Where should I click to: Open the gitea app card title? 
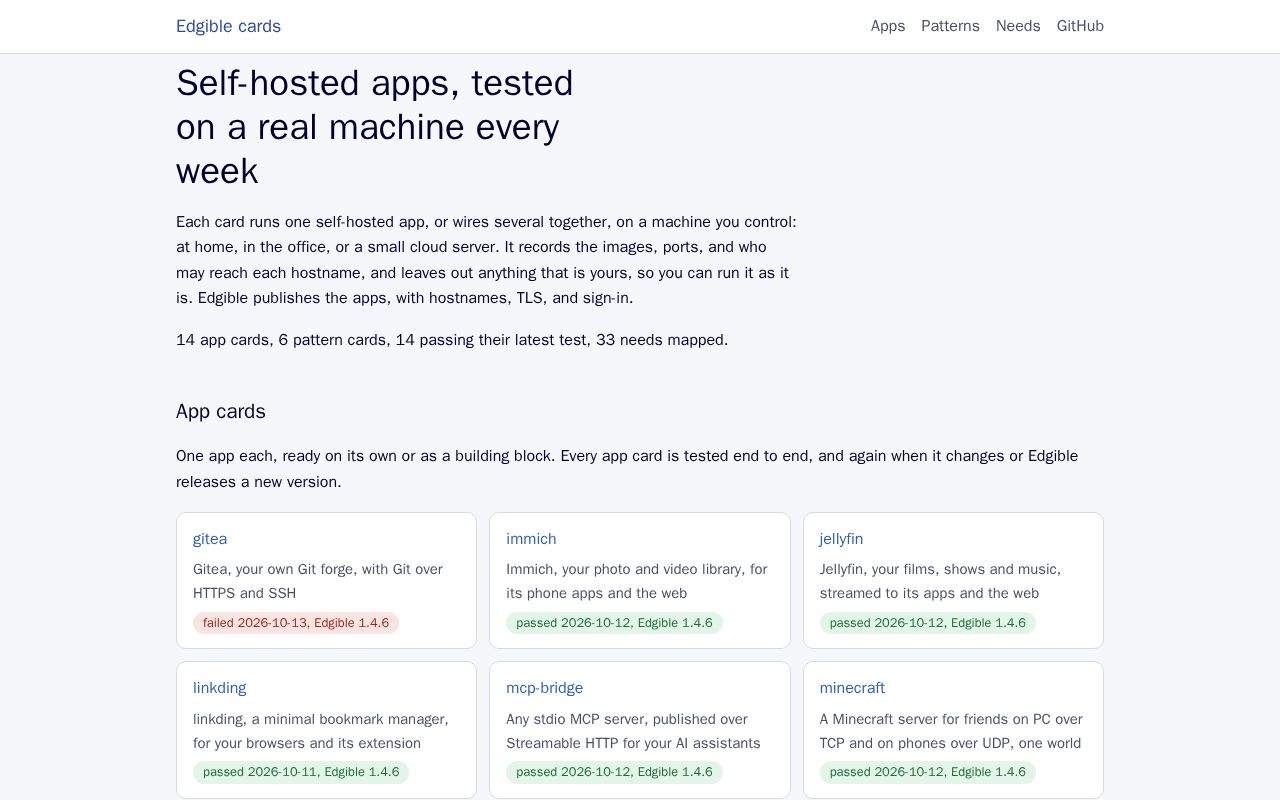click(x=210, y=539)
